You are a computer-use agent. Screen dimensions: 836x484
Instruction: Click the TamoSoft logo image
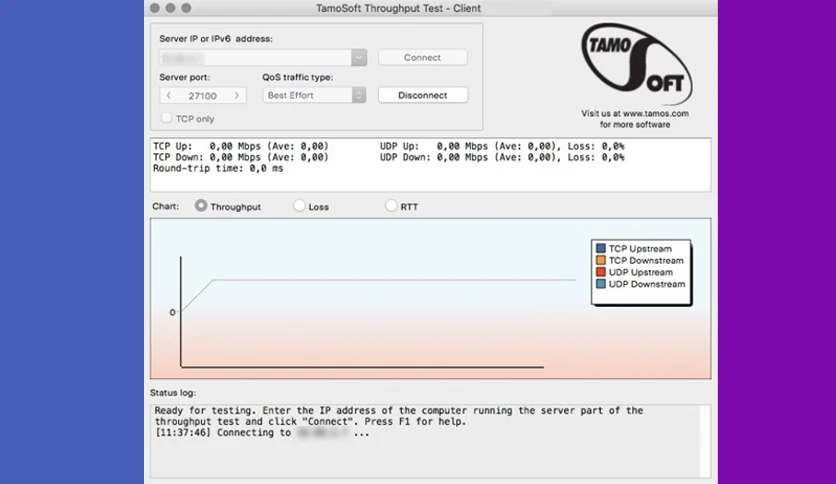pos(636,63)
